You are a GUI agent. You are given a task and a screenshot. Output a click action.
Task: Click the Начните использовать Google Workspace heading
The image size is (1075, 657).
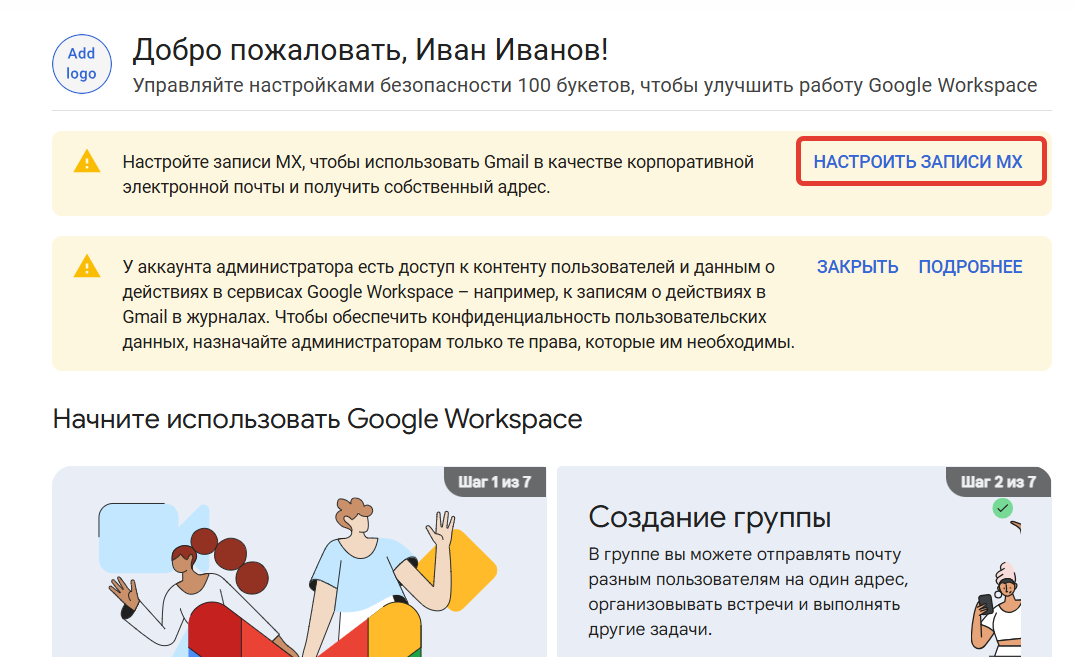317,419
